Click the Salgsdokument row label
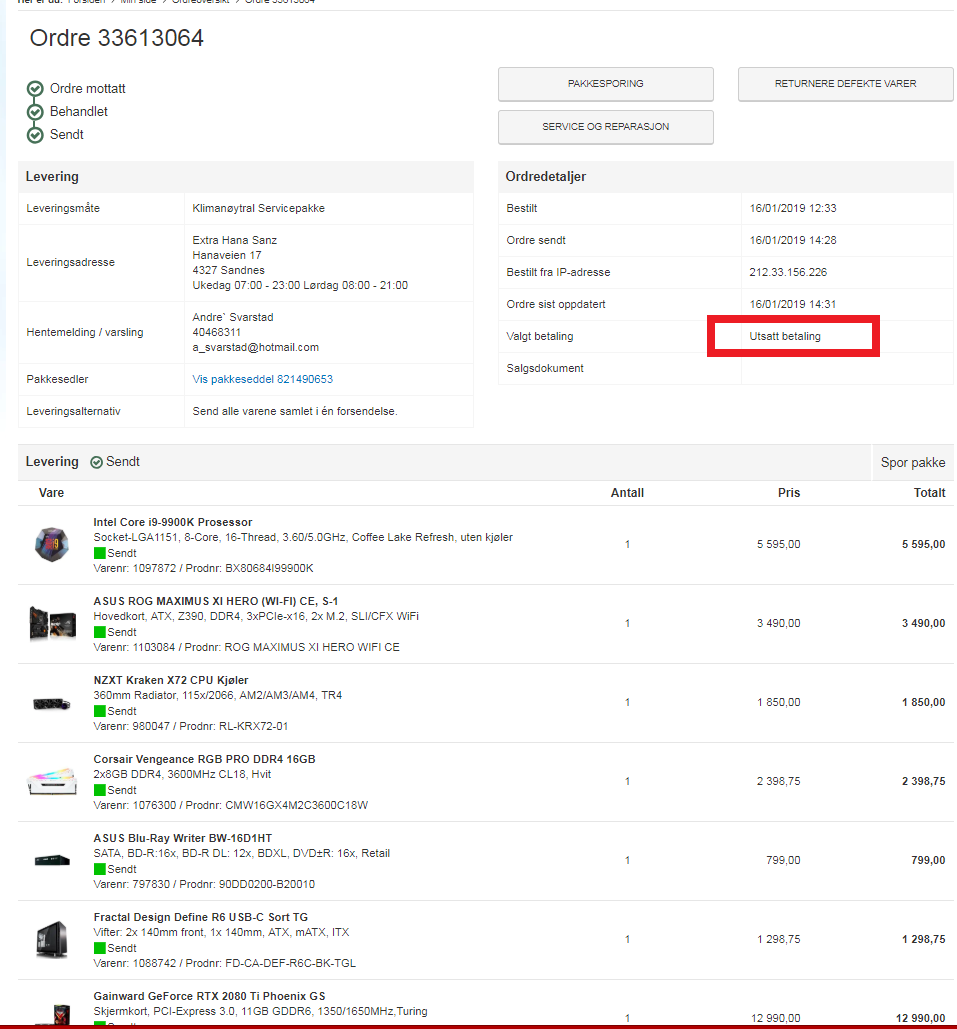 [x=545, y=369]
